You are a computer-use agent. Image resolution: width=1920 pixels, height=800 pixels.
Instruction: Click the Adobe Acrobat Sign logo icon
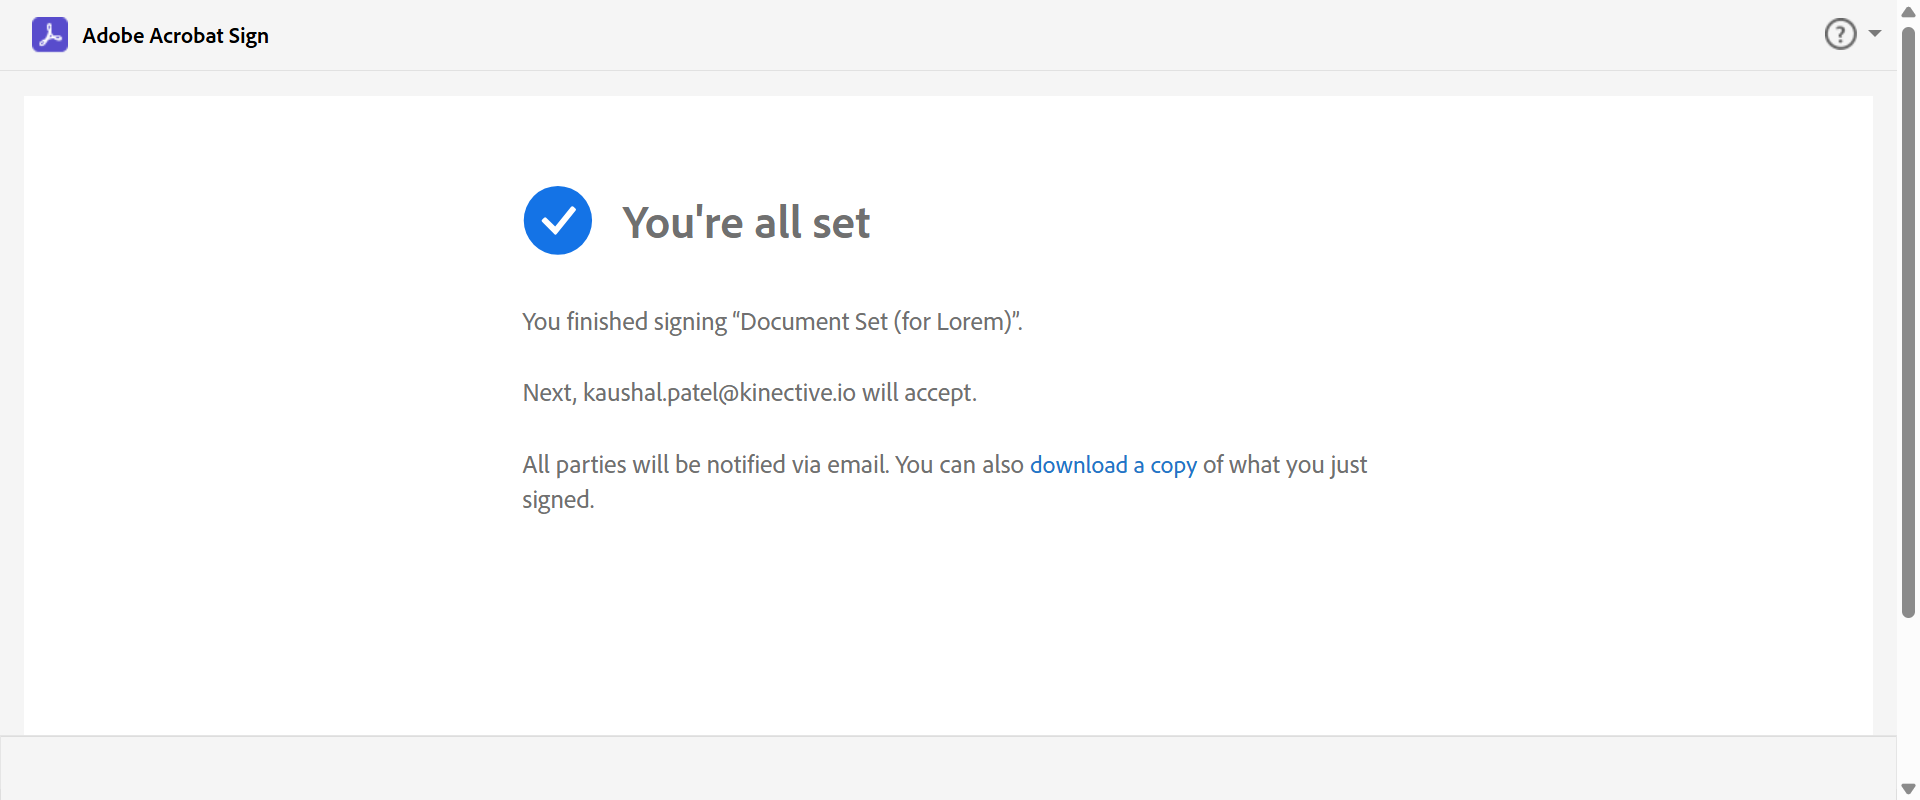coord(50,35)
